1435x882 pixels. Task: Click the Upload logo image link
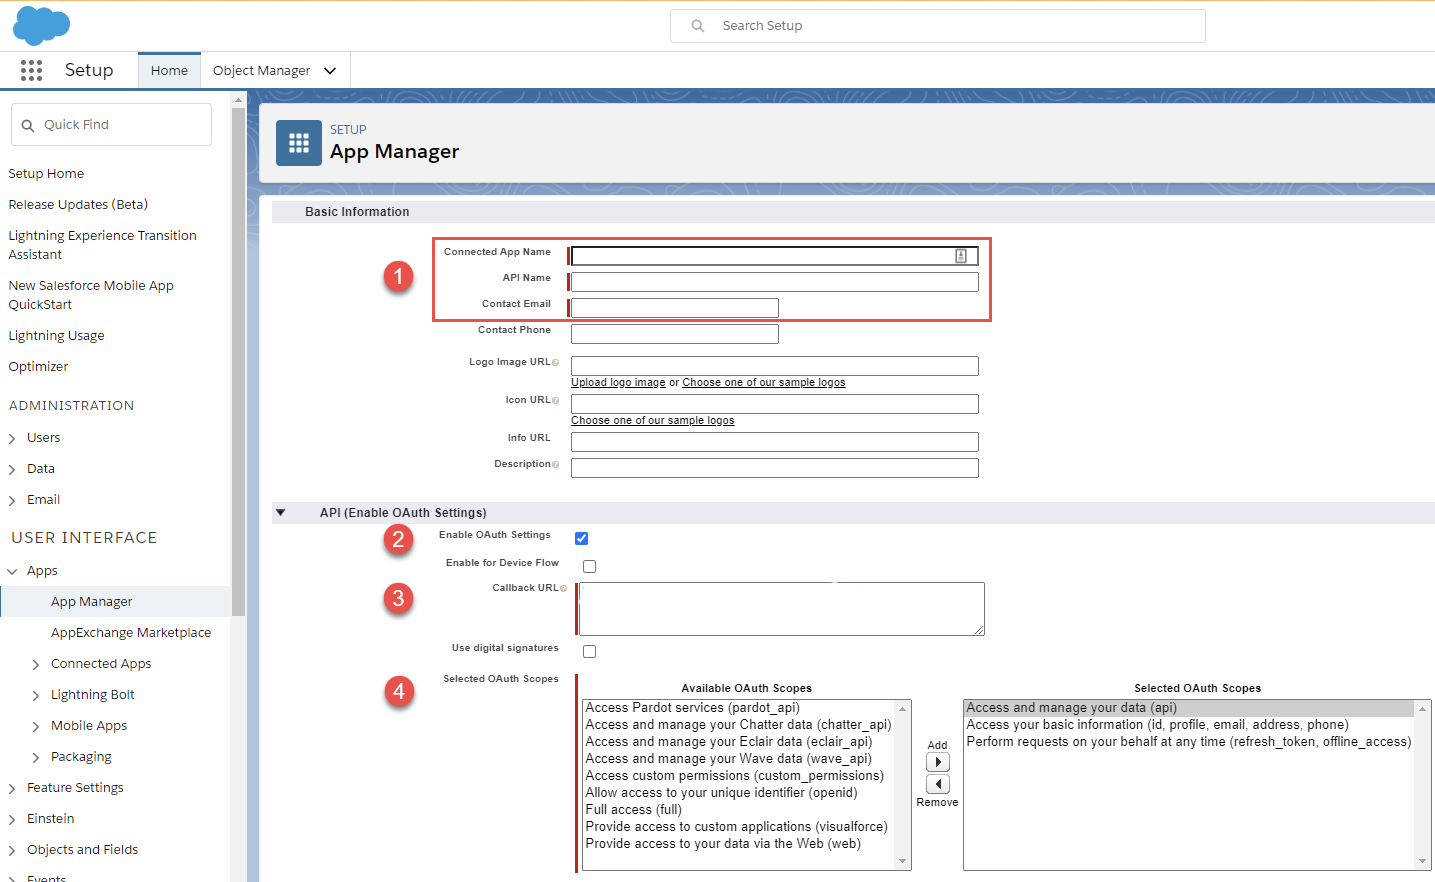pos(618,383)
